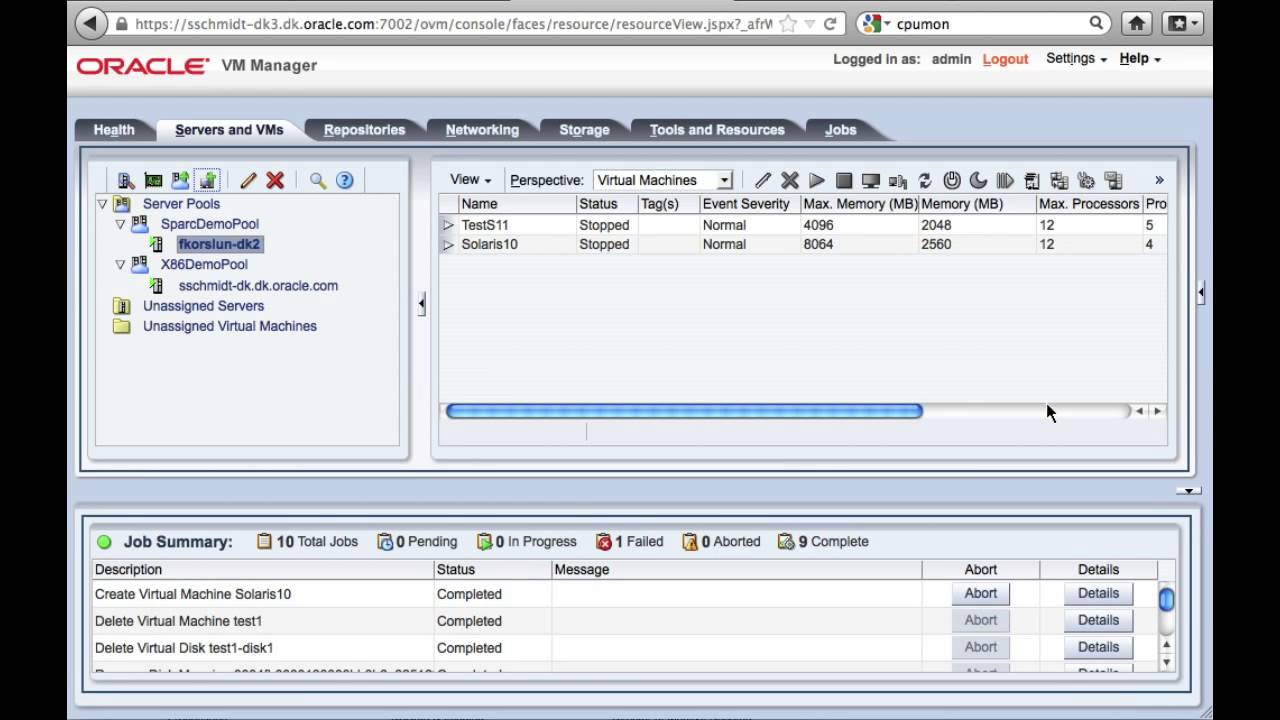Viewport: 1280px width, 720px height.
Task: Click the Kill (power symbol) VM icon
Action: [x=952, y=180]
